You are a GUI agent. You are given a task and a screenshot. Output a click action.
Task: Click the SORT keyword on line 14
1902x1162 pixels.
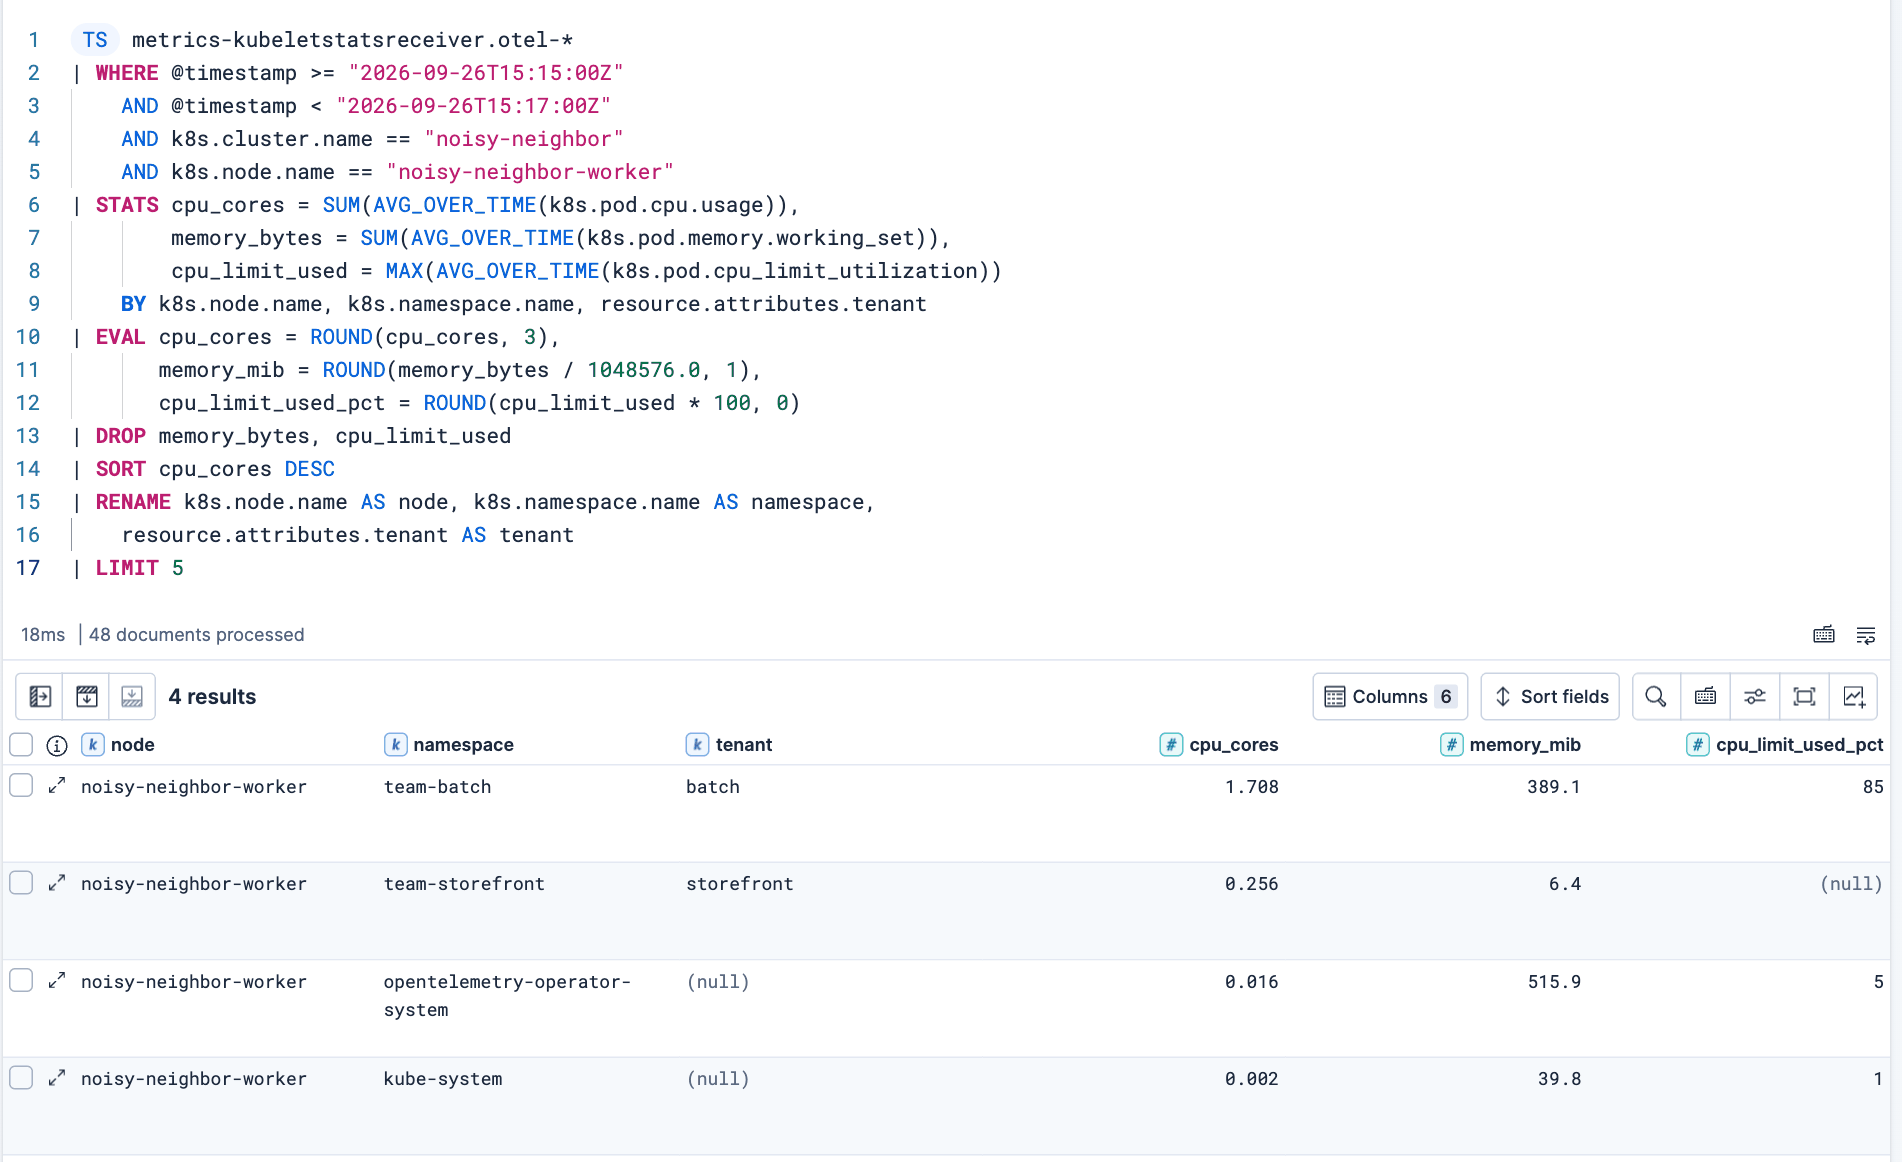pos(120,469)
